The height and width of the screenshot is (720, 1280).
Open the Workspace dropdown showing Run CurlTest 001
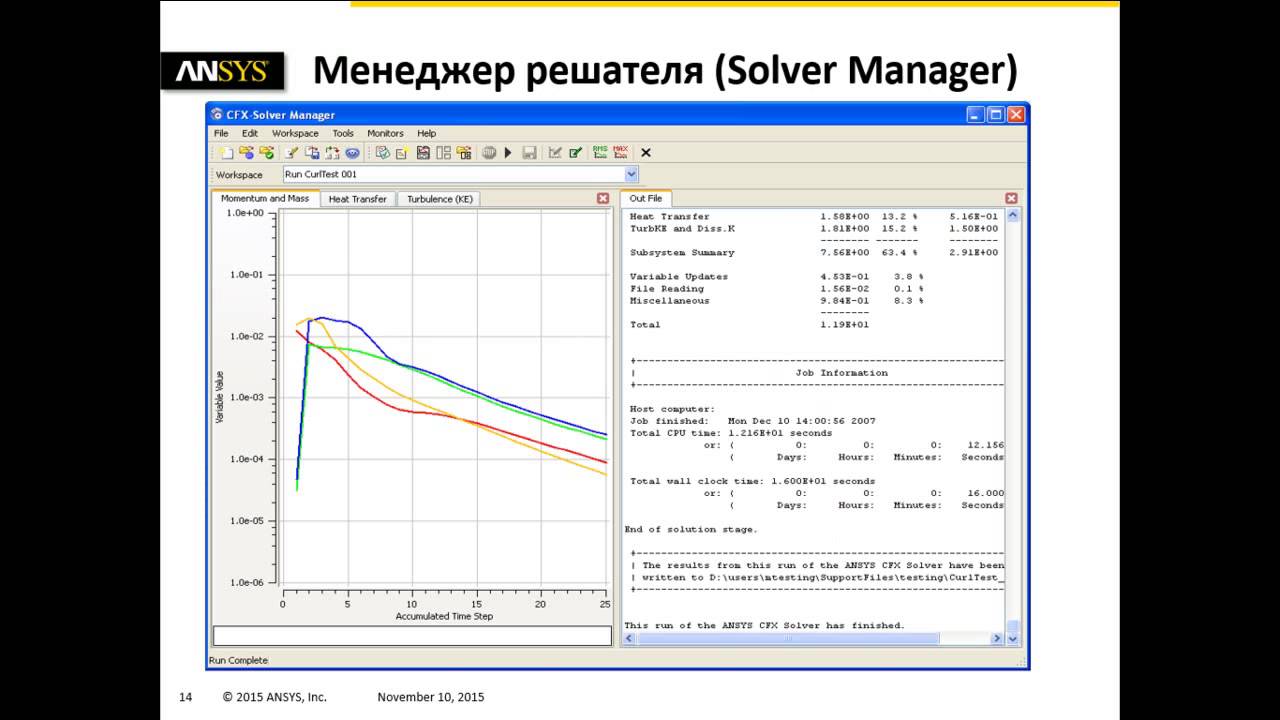click(629, 174)
